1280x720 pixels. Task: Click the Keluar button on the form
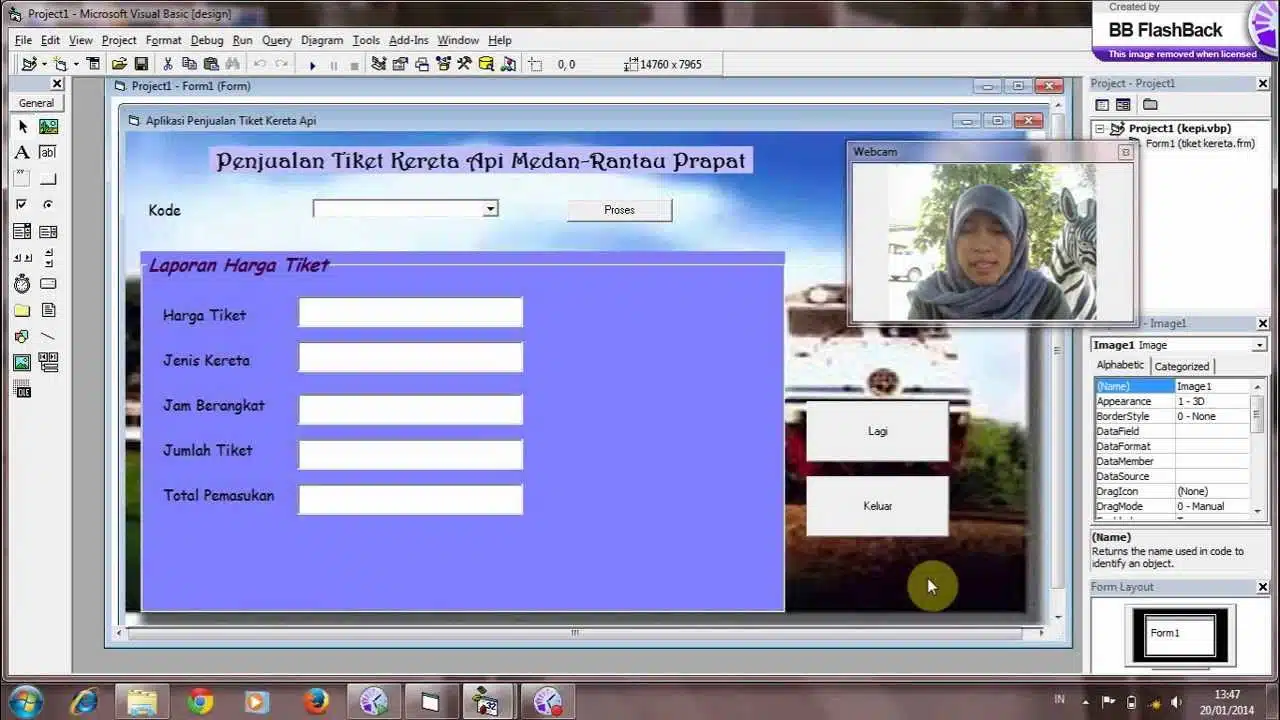(877, 506)
